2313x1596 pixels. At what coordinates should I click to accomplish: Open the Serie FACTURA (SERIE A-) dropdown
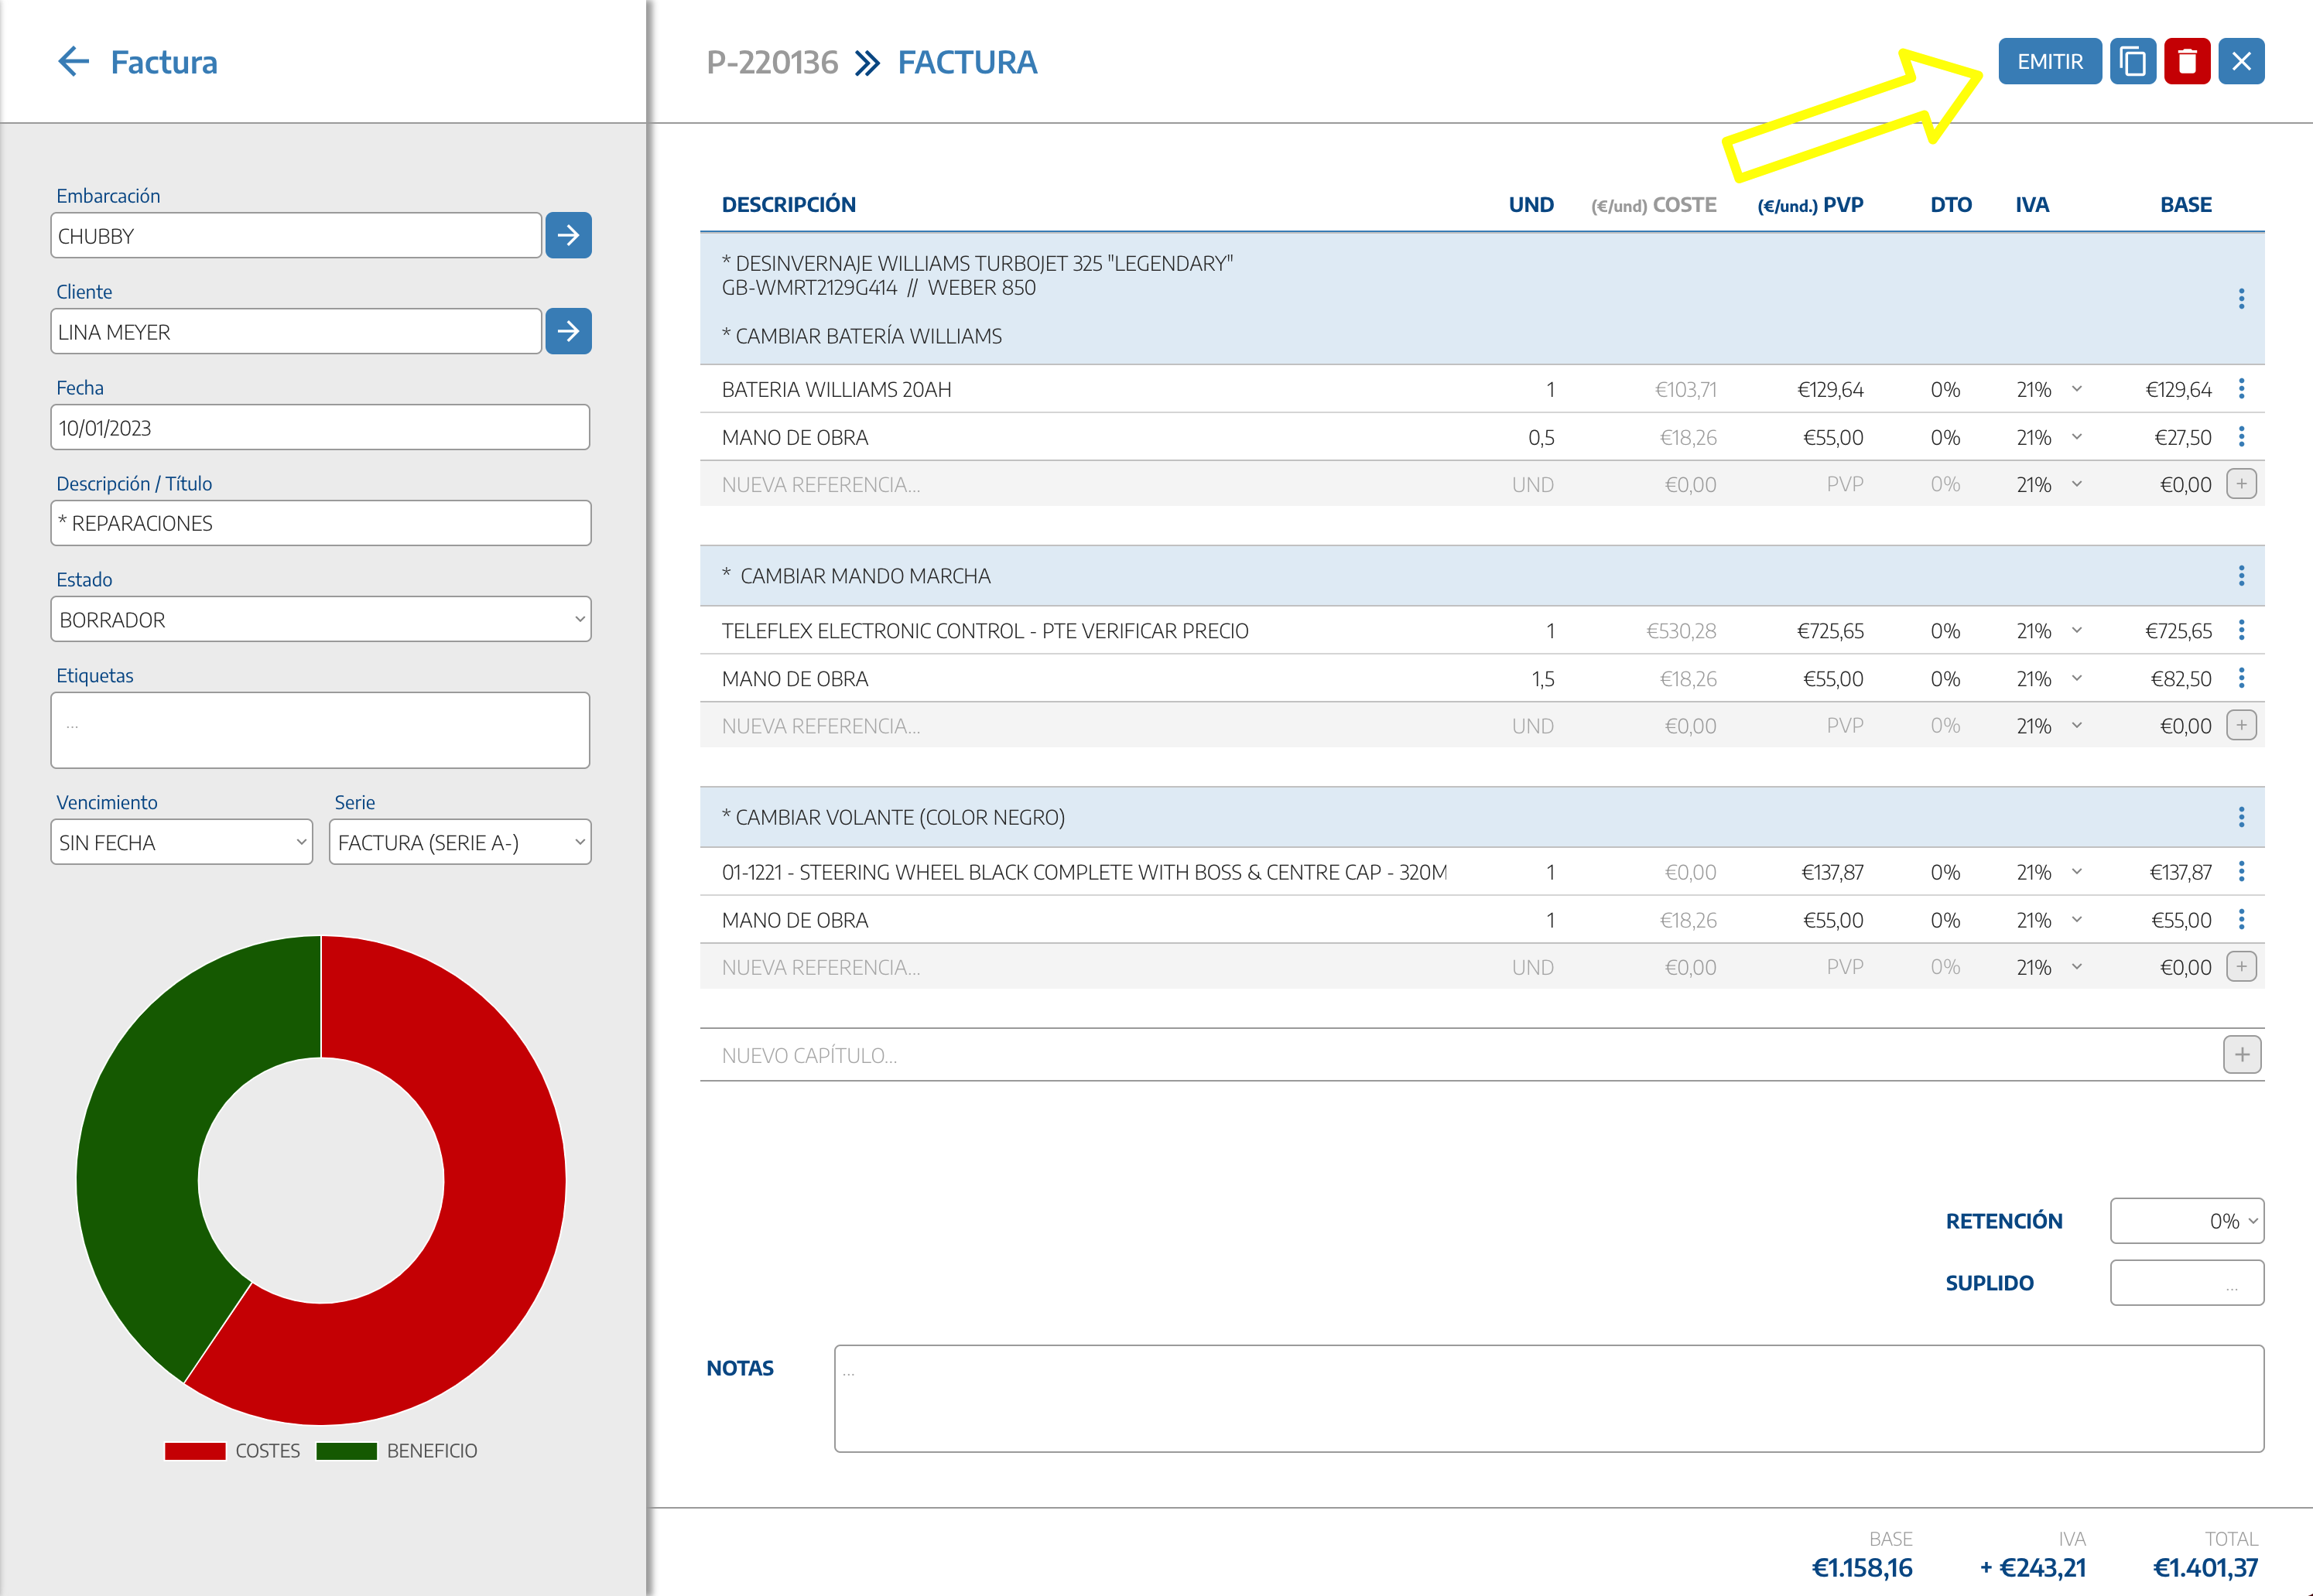coord(460,842)
